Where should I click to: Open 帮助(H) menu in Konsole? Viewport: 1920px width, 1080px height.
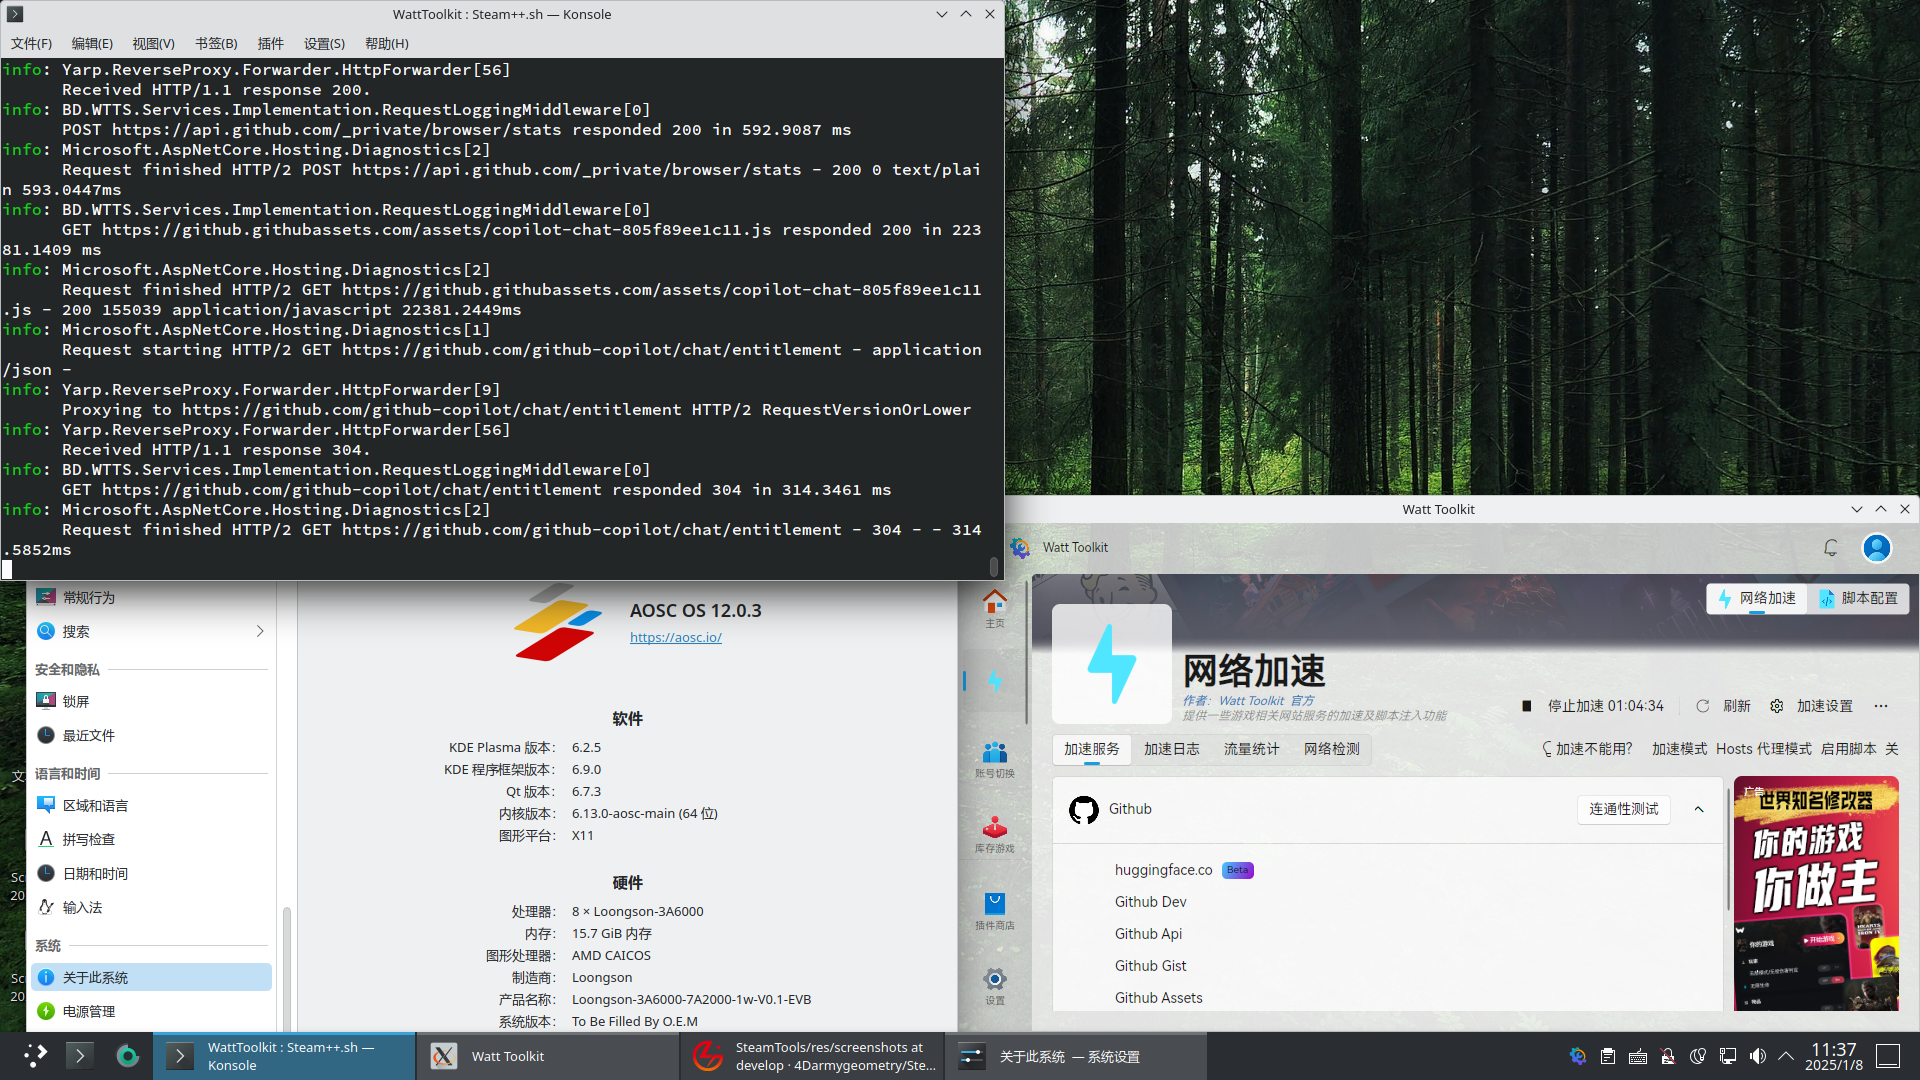[387, 43]
